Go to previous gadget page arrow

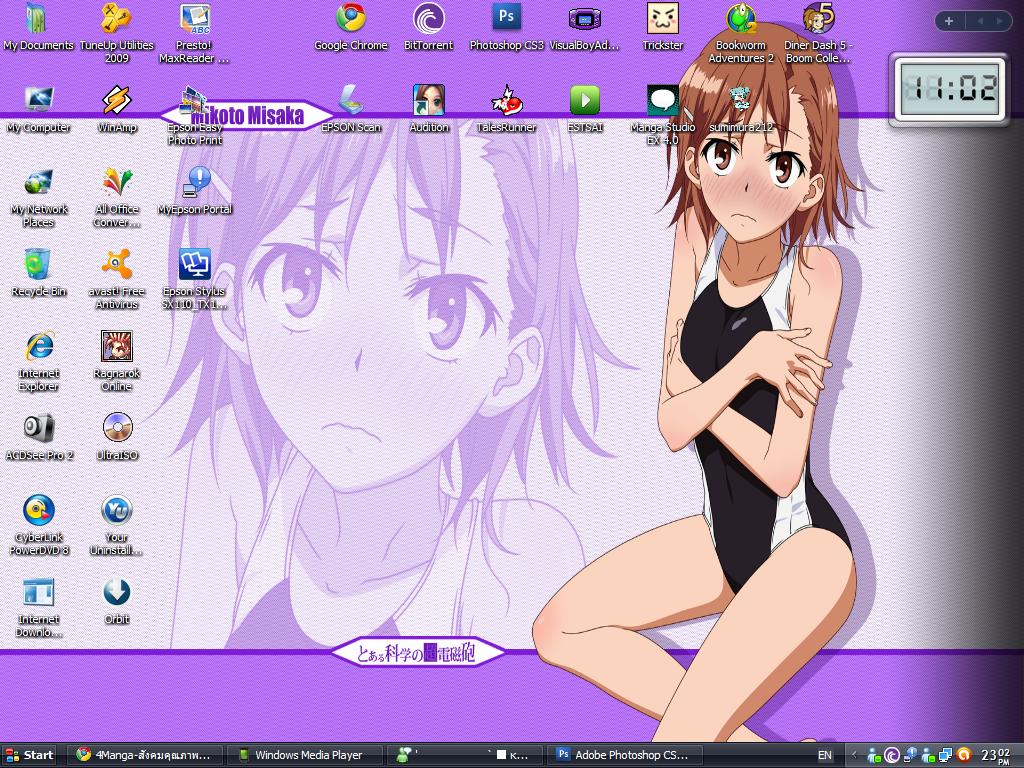point(980,21)
